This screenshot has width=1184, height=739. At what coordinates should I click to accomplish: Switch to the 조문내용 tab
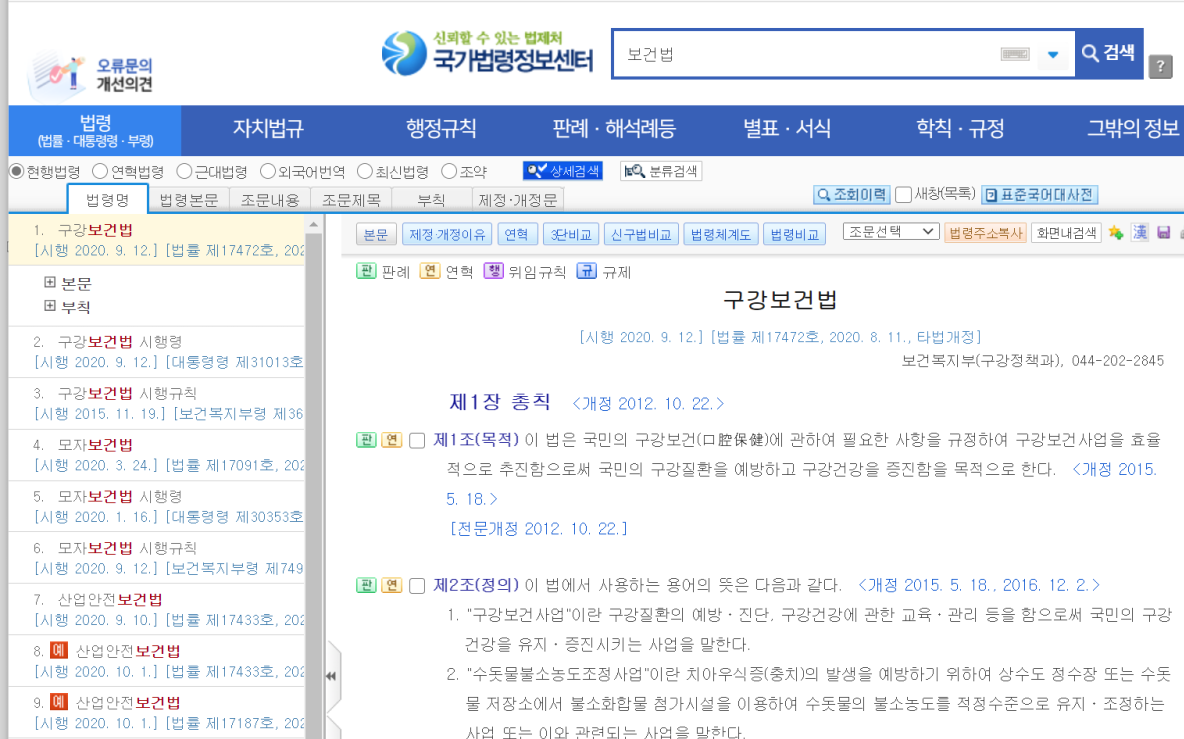click(x=270, y=200)
